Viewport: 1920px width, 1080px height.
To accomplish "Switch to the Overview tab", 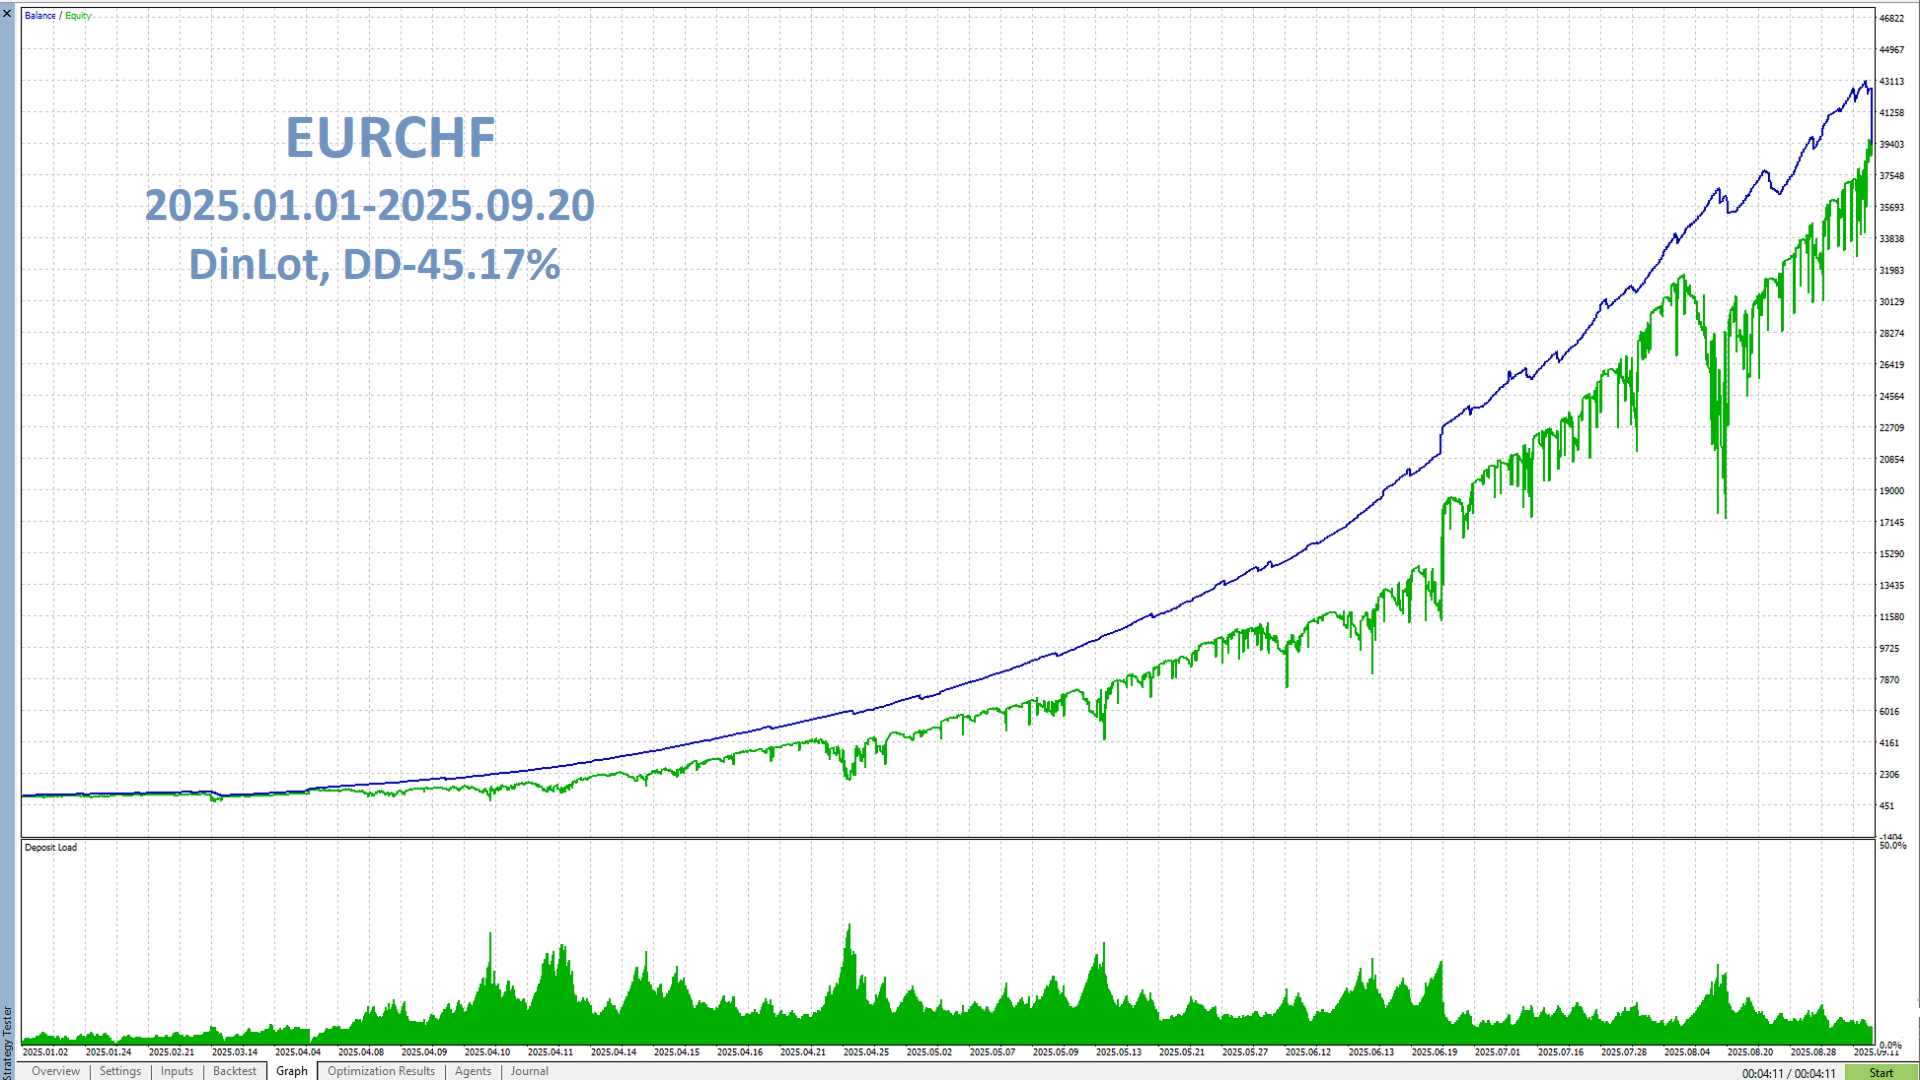I will (55, 1071).
